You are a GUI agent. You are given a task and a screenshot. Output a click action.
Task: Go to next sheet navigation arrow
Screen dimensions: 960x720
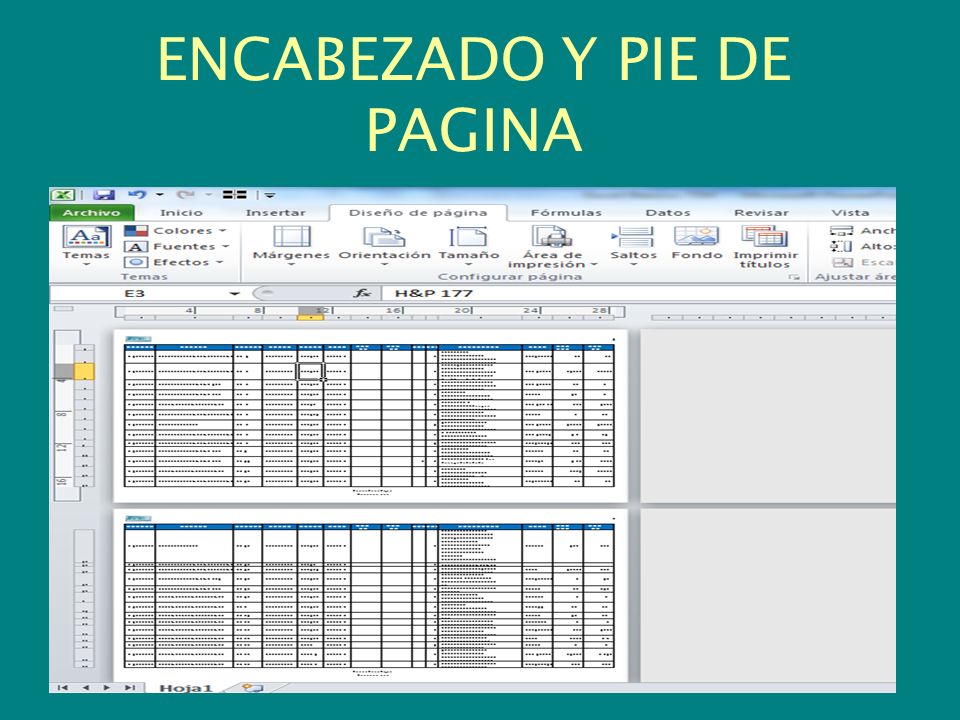(x=107, y=688)
